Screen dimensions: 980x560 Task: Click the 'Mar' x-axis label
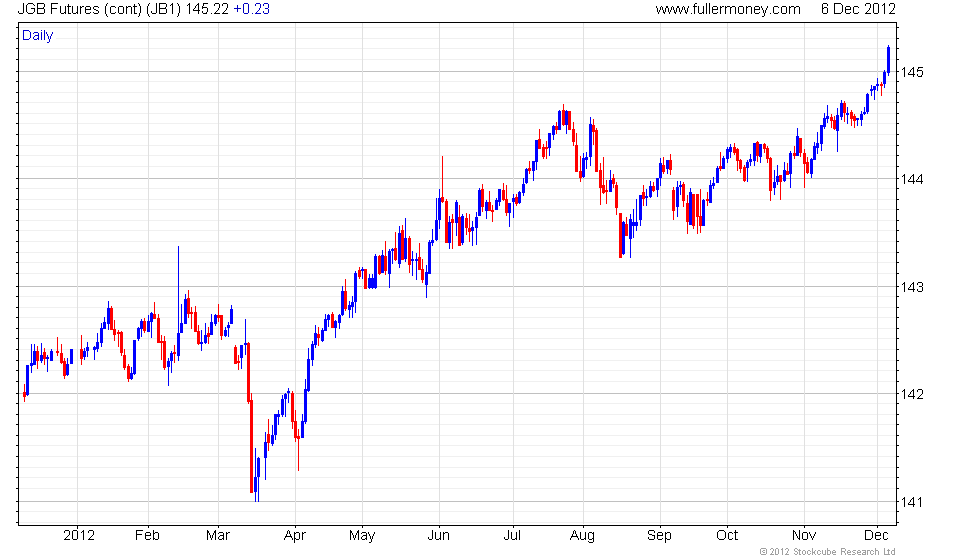coord(218,536)
